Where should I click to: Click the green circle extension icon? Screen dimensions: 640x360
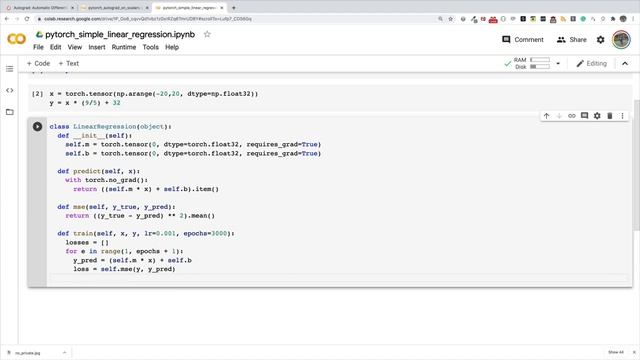[x=583, y=19]
